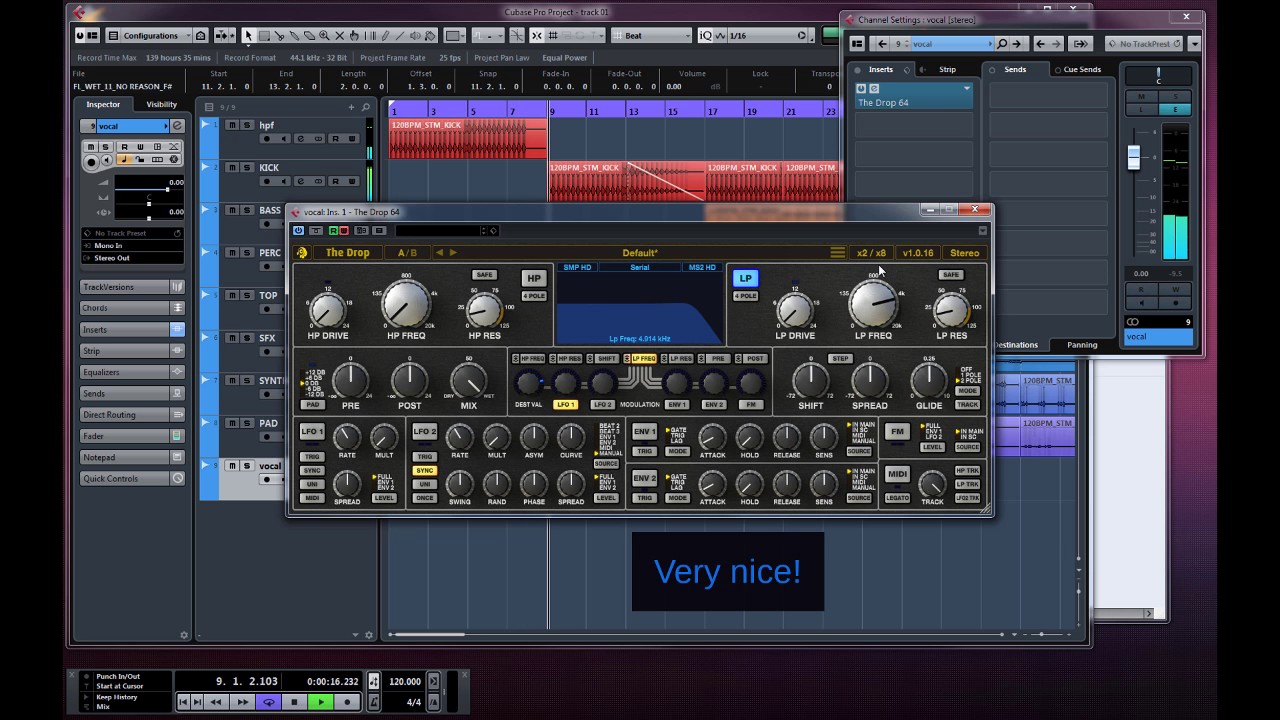Select the Mute (X) tool

[339, 35]
